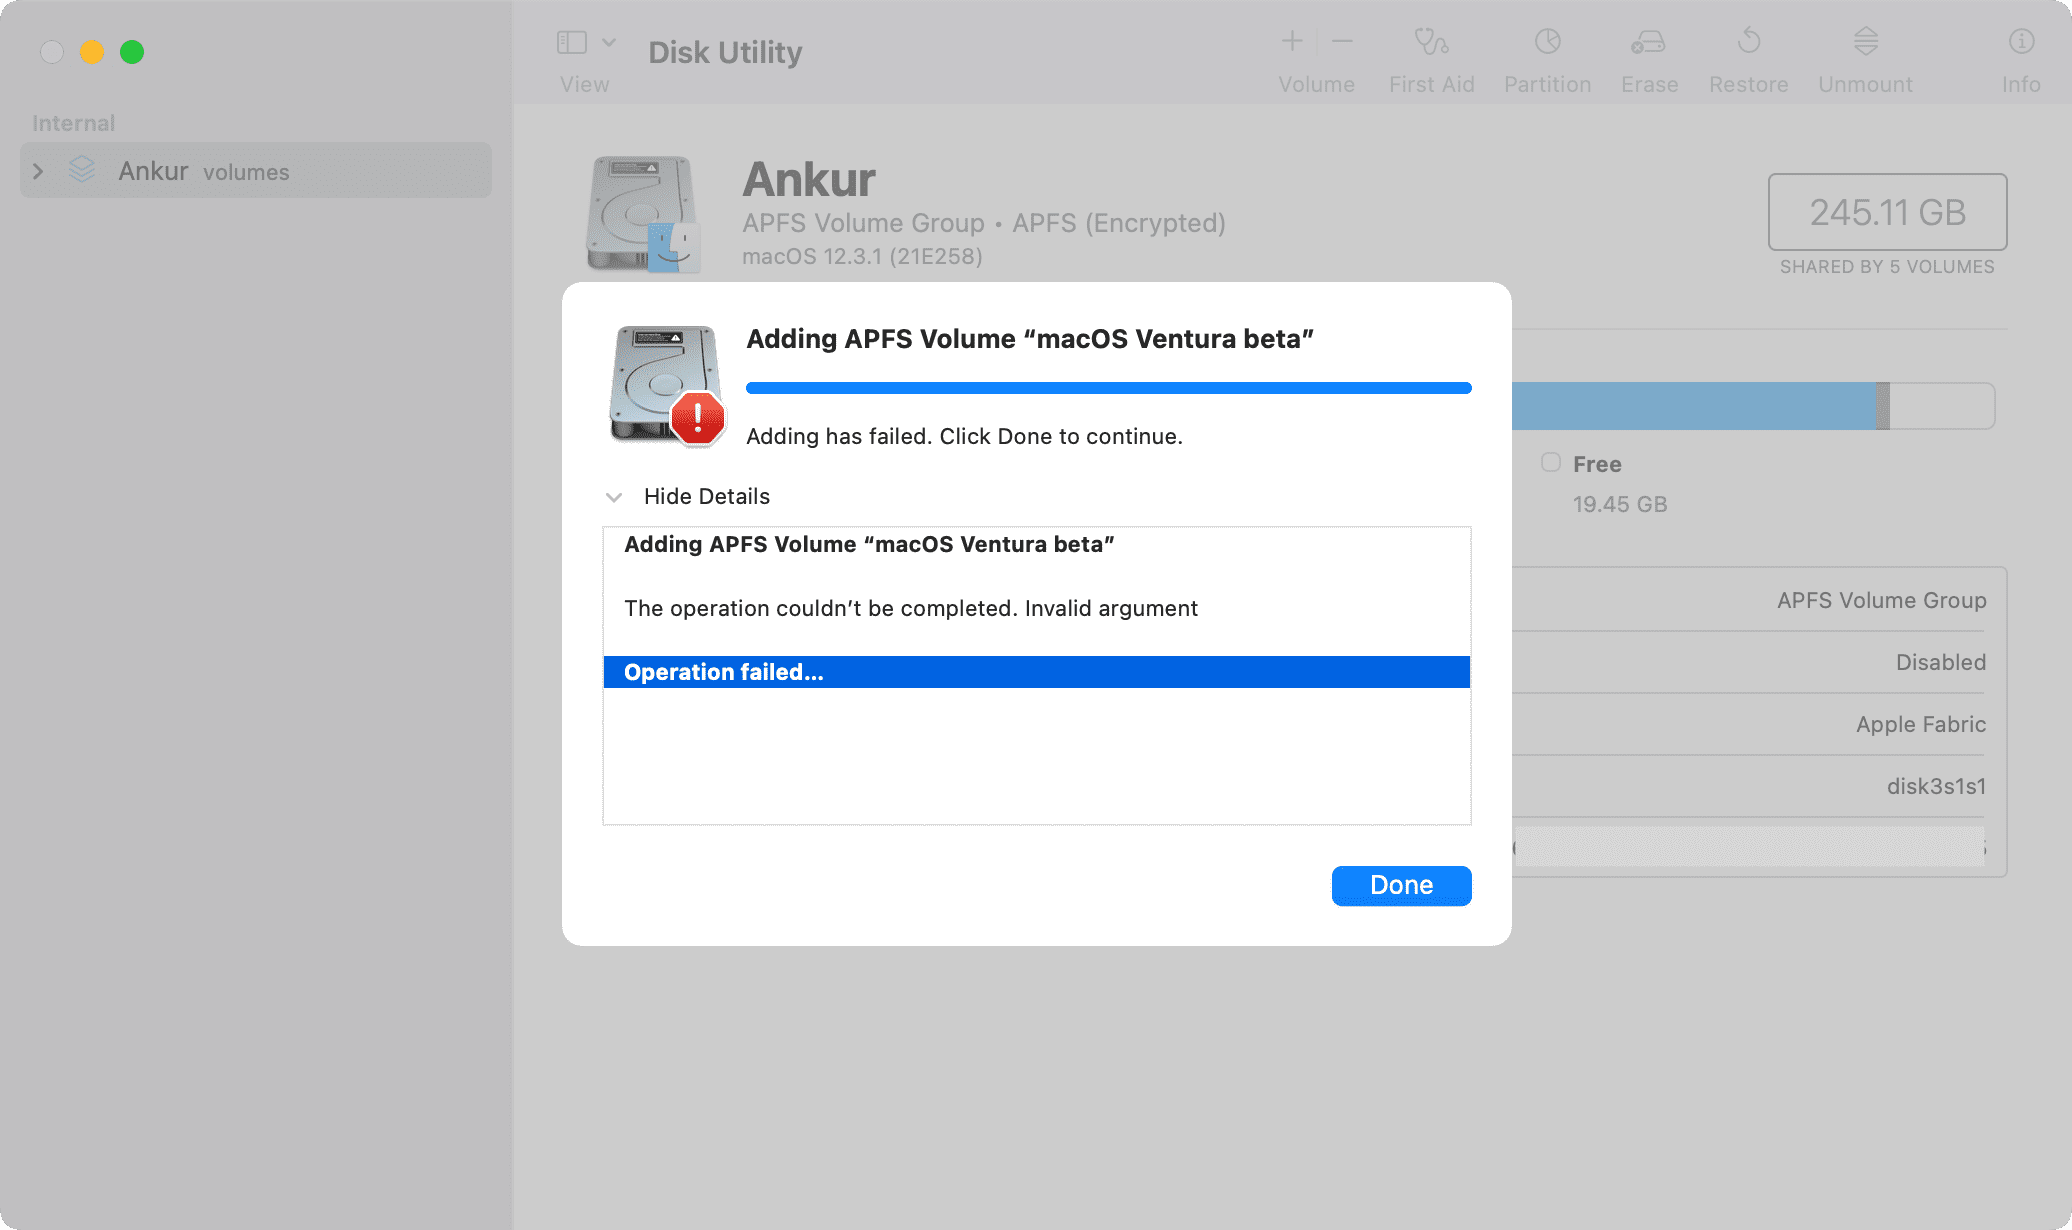This screenshot has width=2072, height=1230.
Task: Add a volume with the plus icon
Action: [1292, 41]
